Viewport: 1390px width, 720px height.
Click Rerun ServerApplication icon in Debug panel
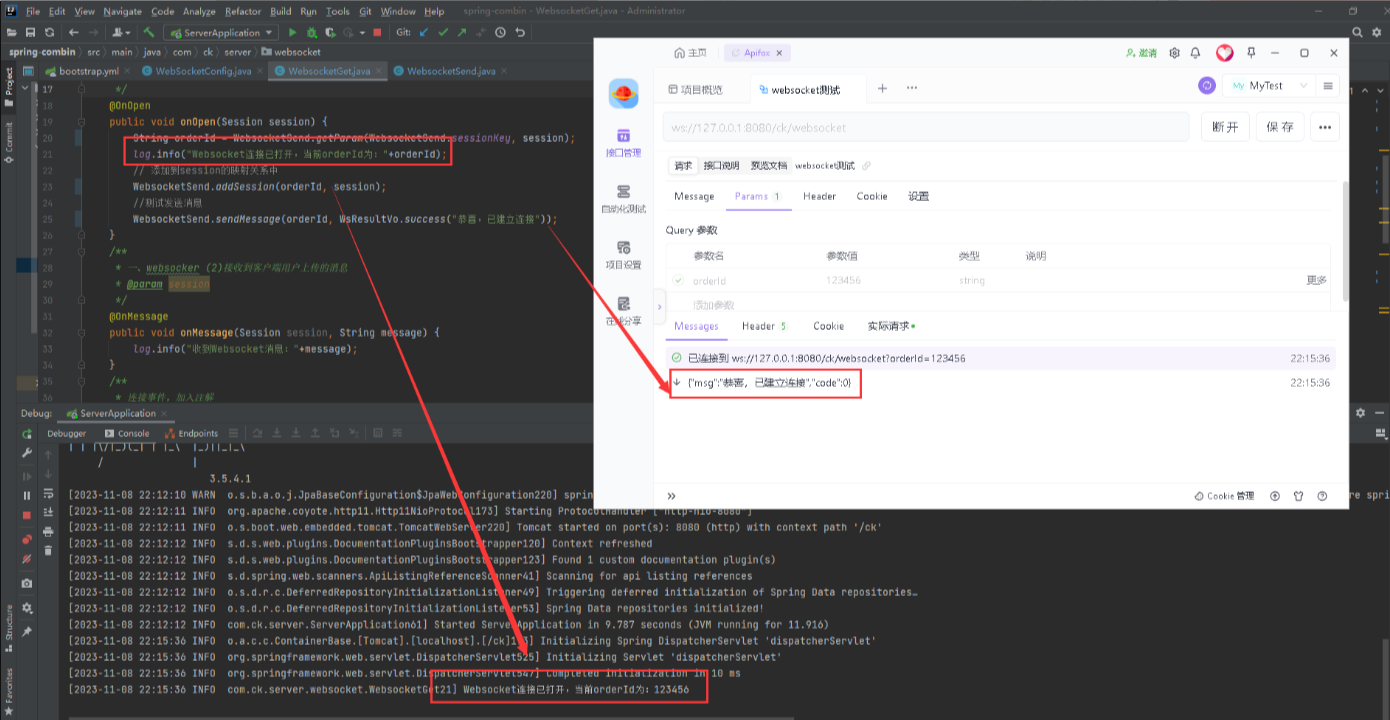point(27,433)
